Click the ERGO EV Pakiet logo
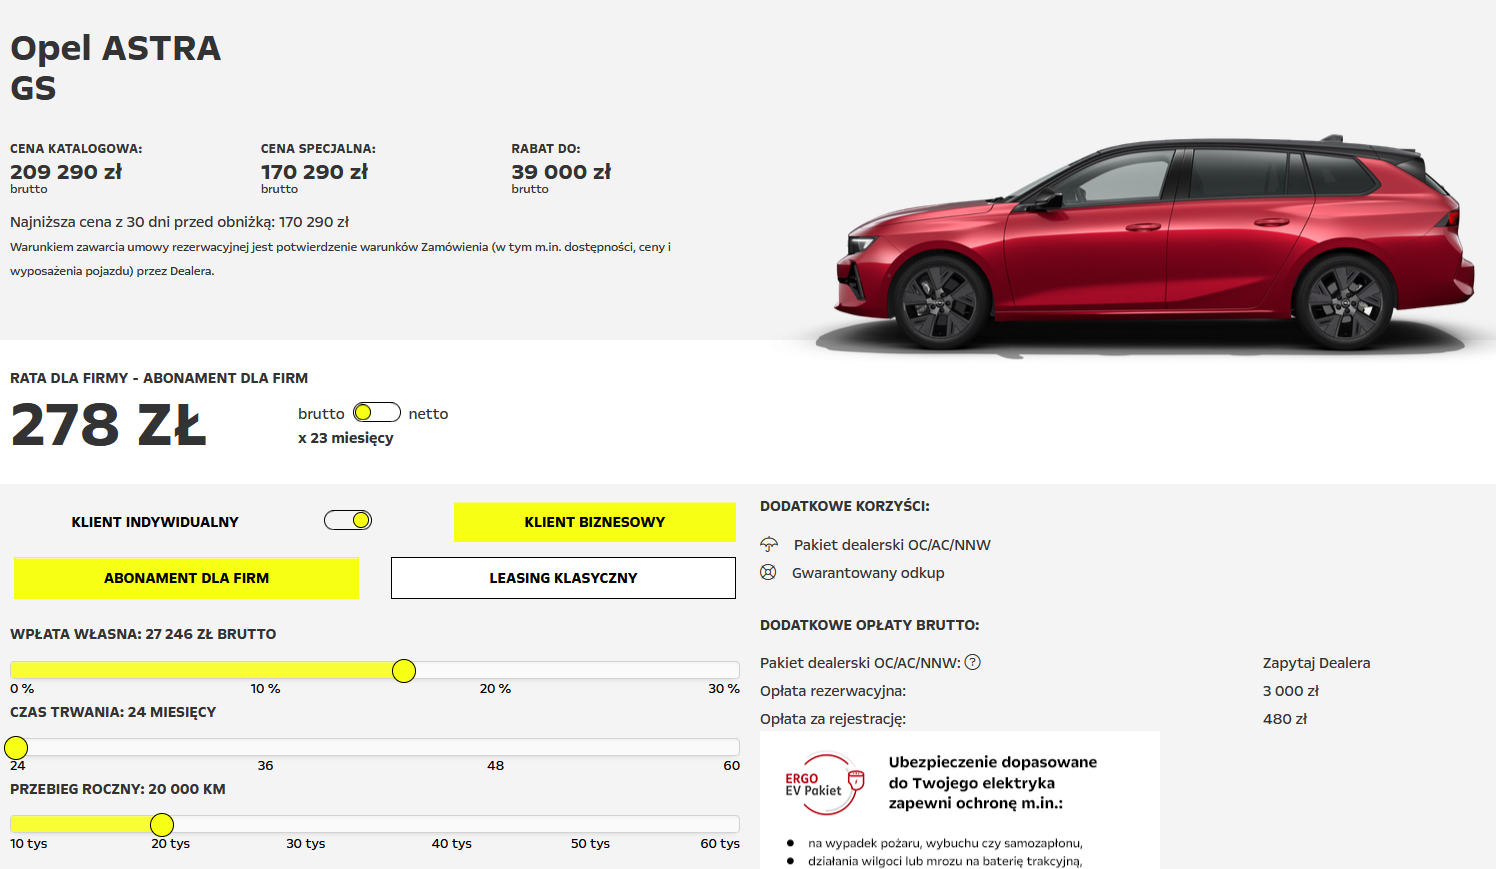1496x869 pixels. tap(825, 784)
